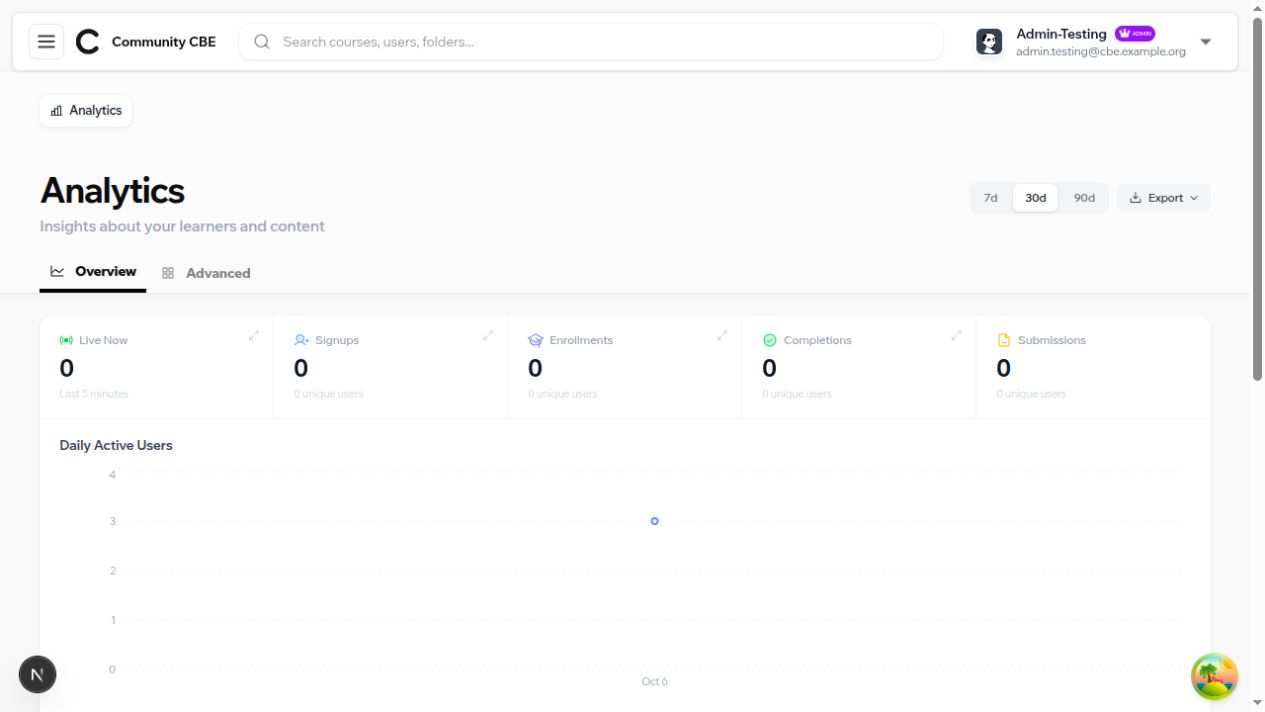This screenshot has width=1265, height=712.
Task: Click 'Insights about your learners and content'
Action: [x=182, y=226]
